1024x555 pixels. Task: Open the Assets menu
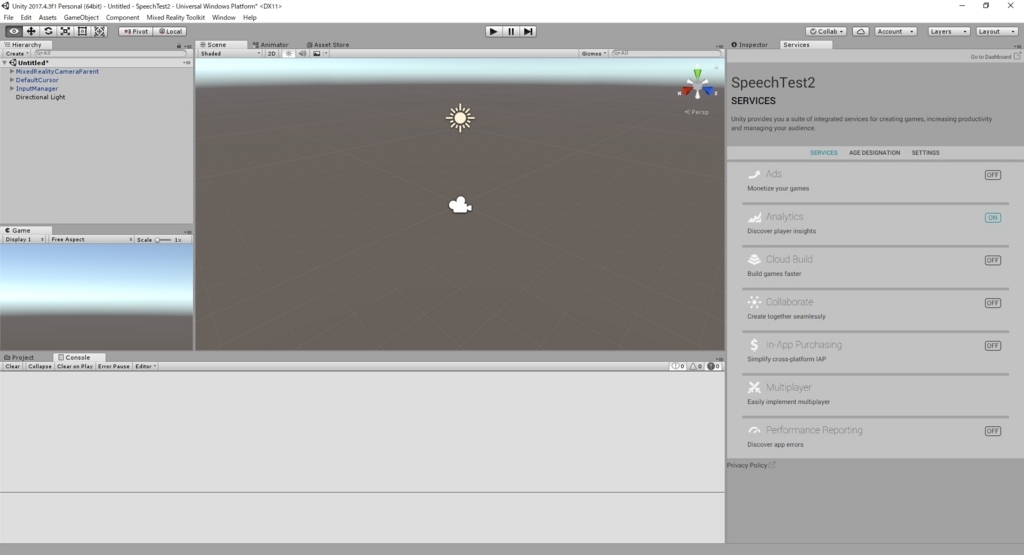point(48,18)
